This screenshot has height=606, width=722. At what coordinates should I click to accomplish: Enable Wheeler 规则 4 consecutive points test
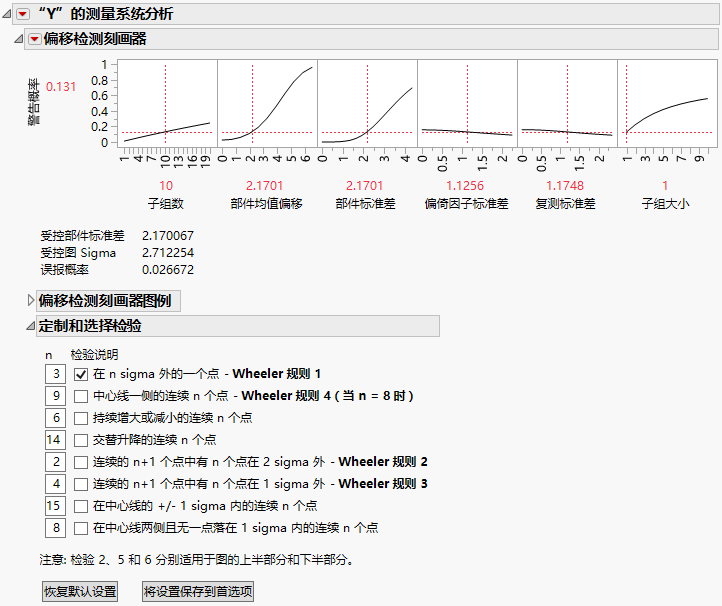81,396
